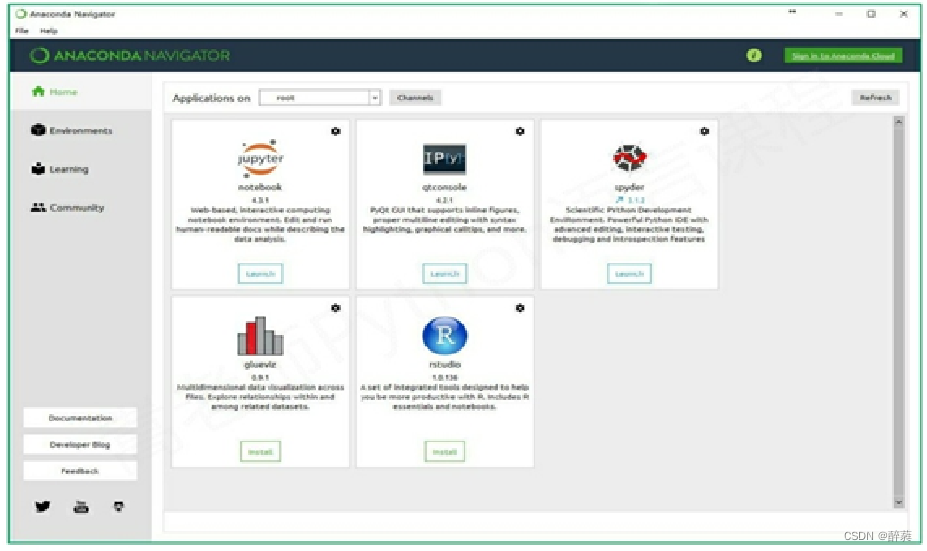The image size is (927, 551).
Task: Open gear options on the rstudio card
Action: point(520,308)
